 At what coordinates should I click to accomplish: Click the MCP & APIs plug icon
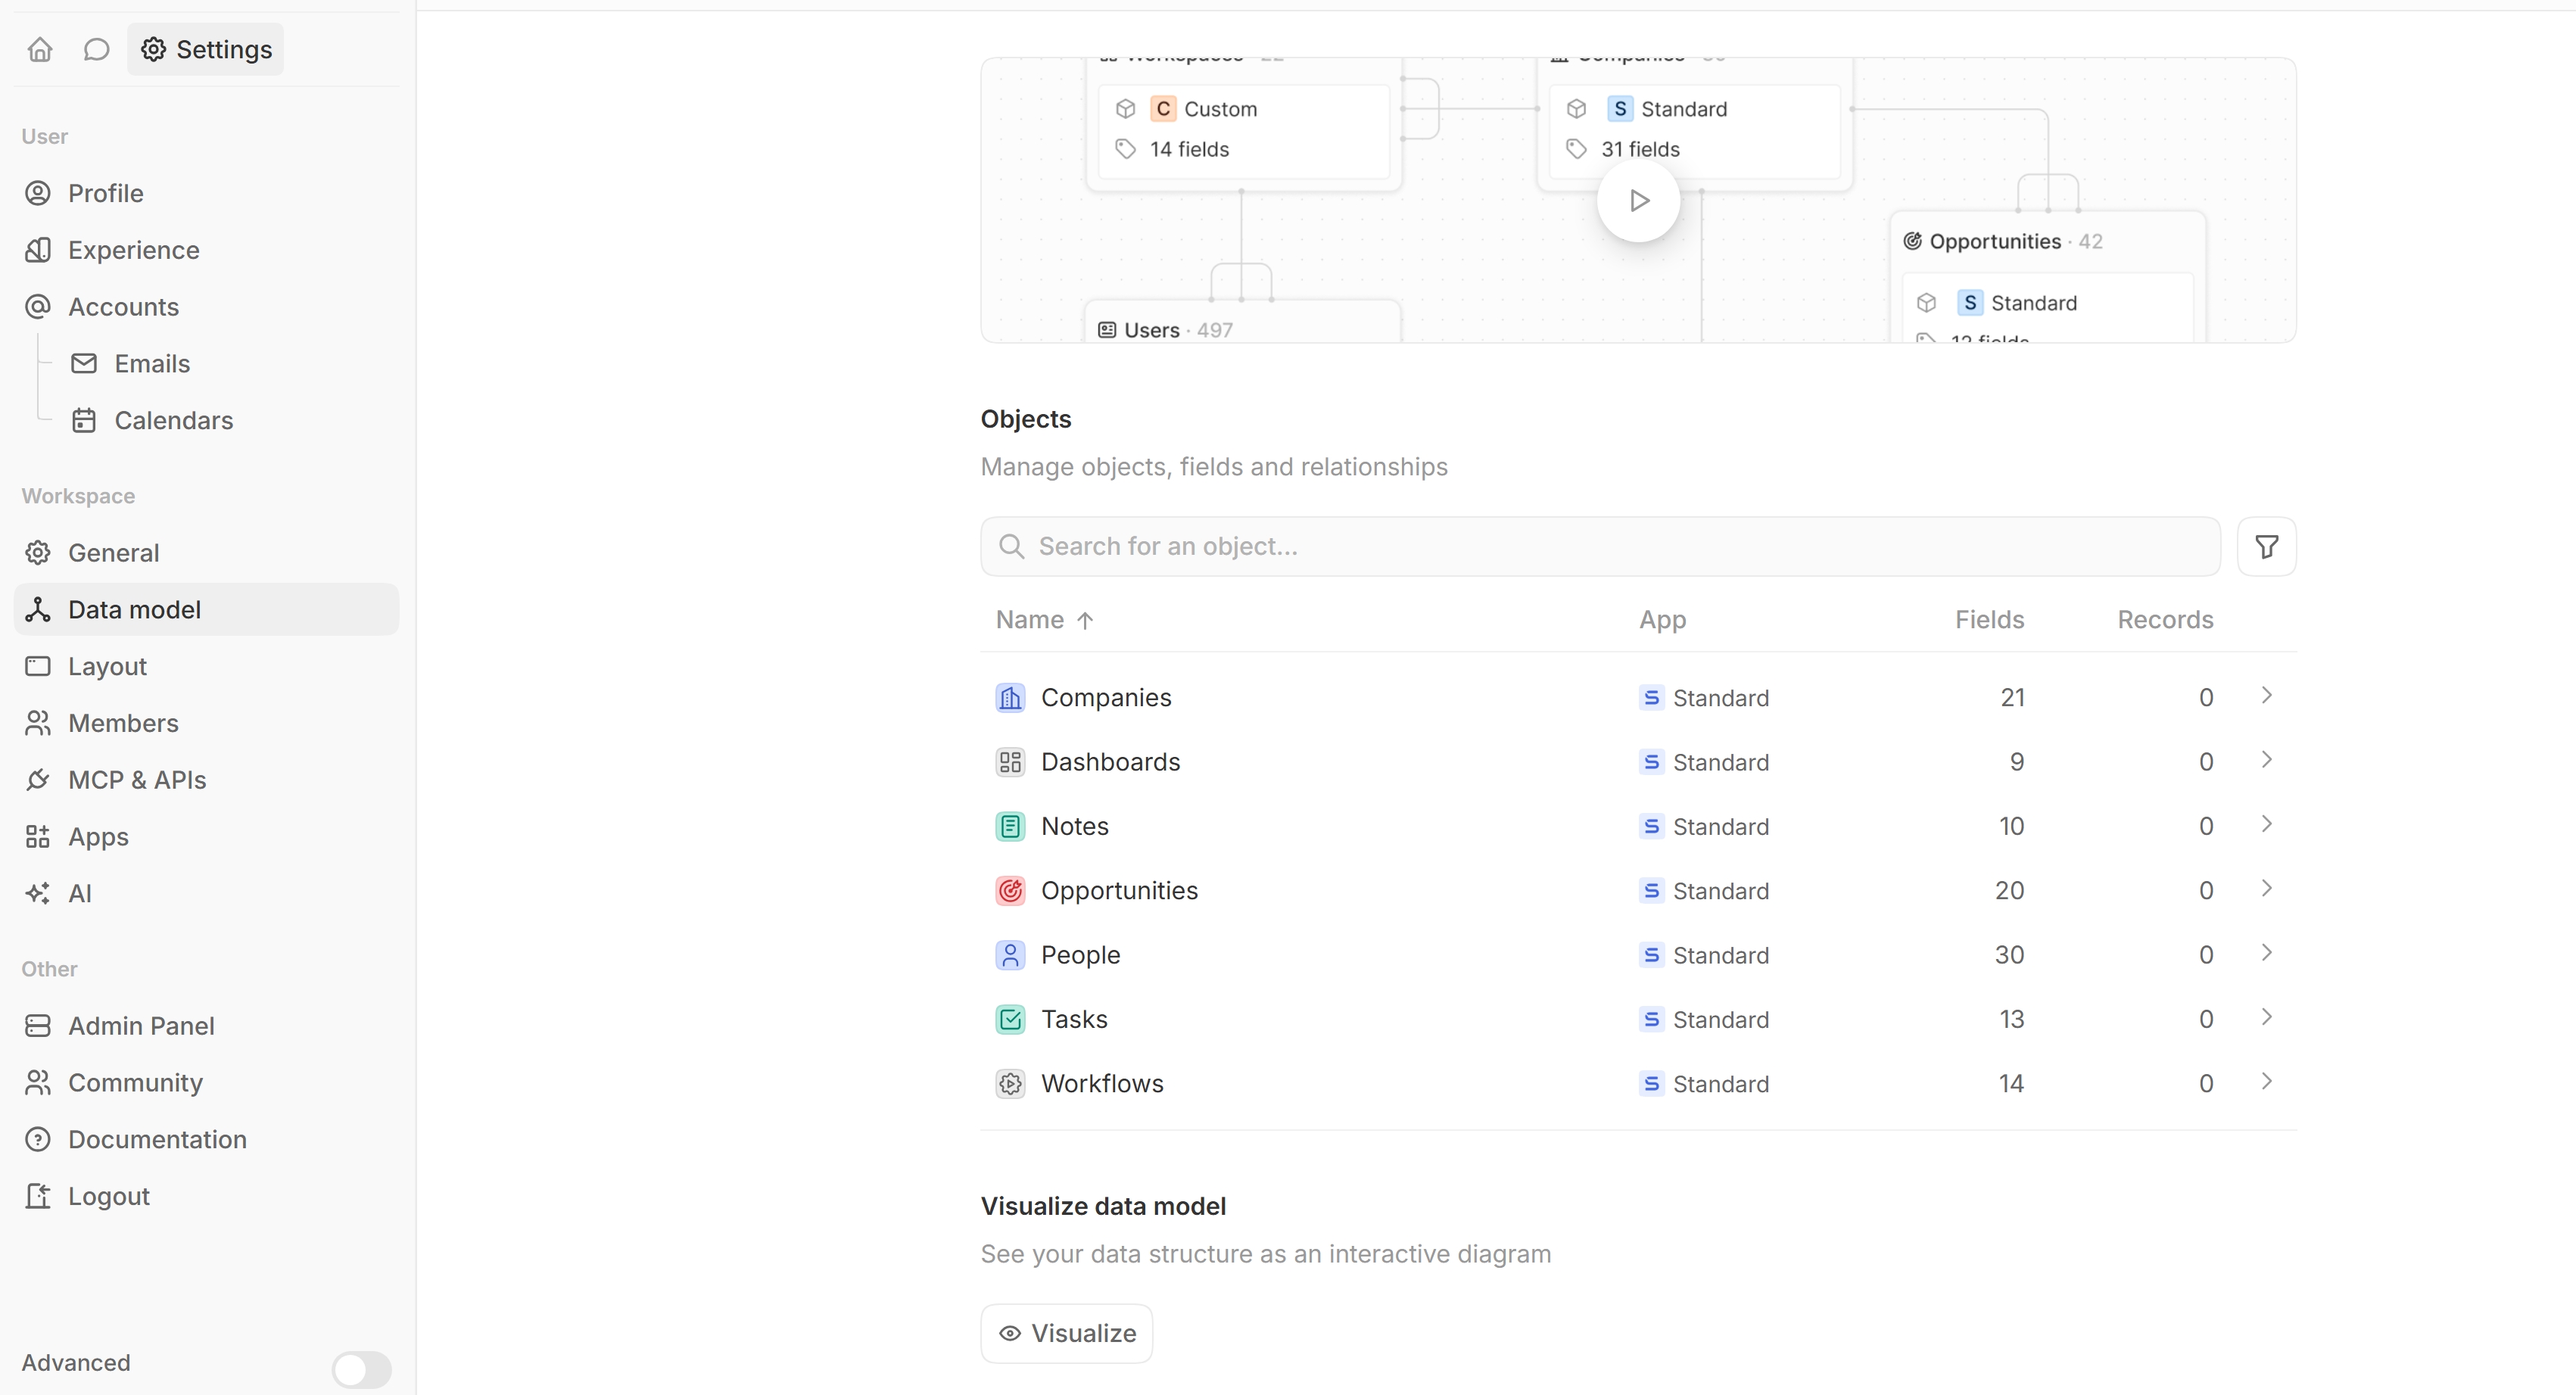pyautogui.click(x=38, y=780)
